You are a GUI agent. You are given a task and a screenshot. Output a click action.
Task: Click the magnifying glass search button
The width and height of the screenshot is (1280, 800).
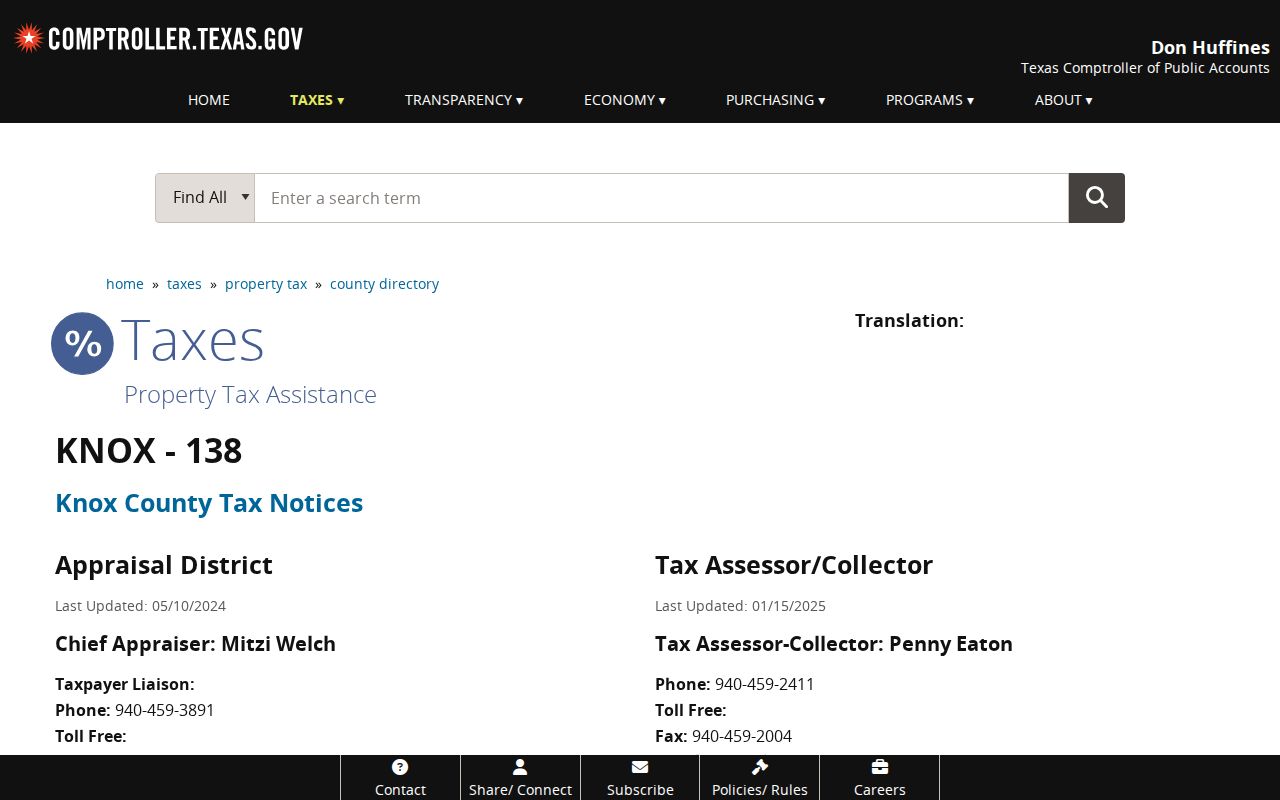[x=1097, y=198]
